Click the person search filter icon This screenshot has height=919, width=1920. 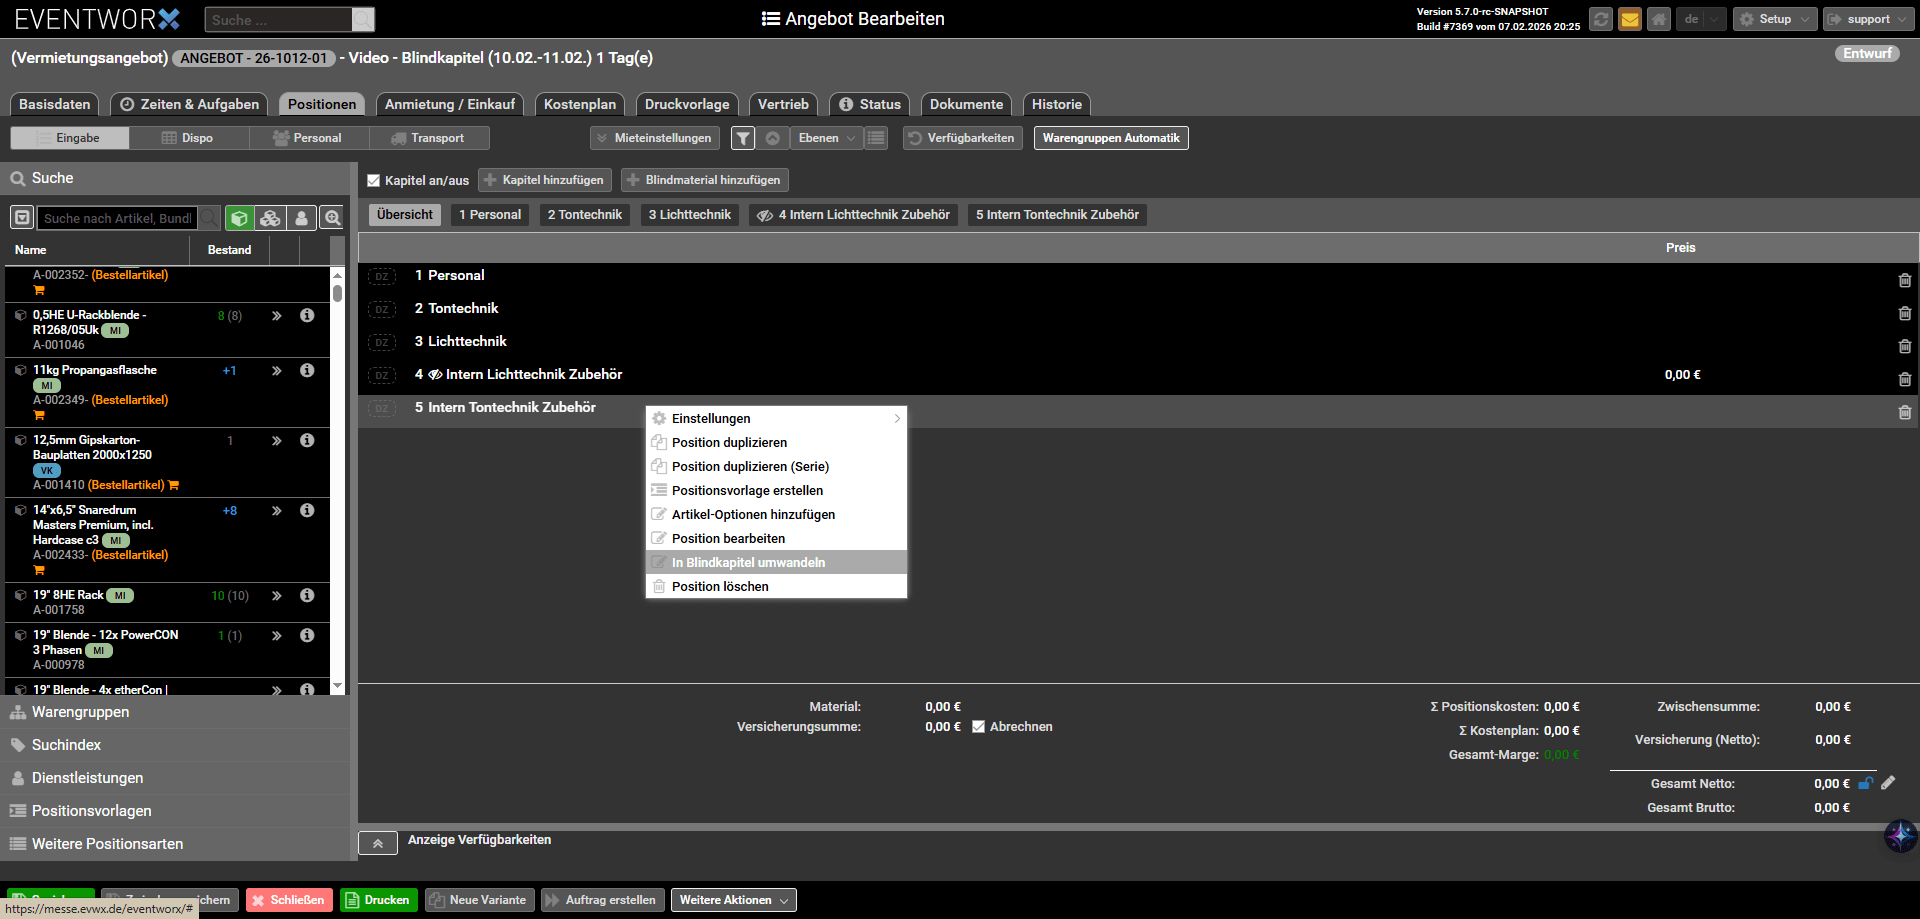[301, 218]
